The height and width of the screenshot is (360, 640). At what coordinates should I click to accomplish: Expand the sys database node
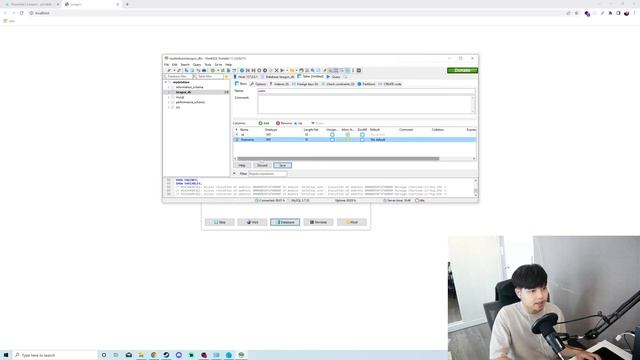tap(169, 107)
